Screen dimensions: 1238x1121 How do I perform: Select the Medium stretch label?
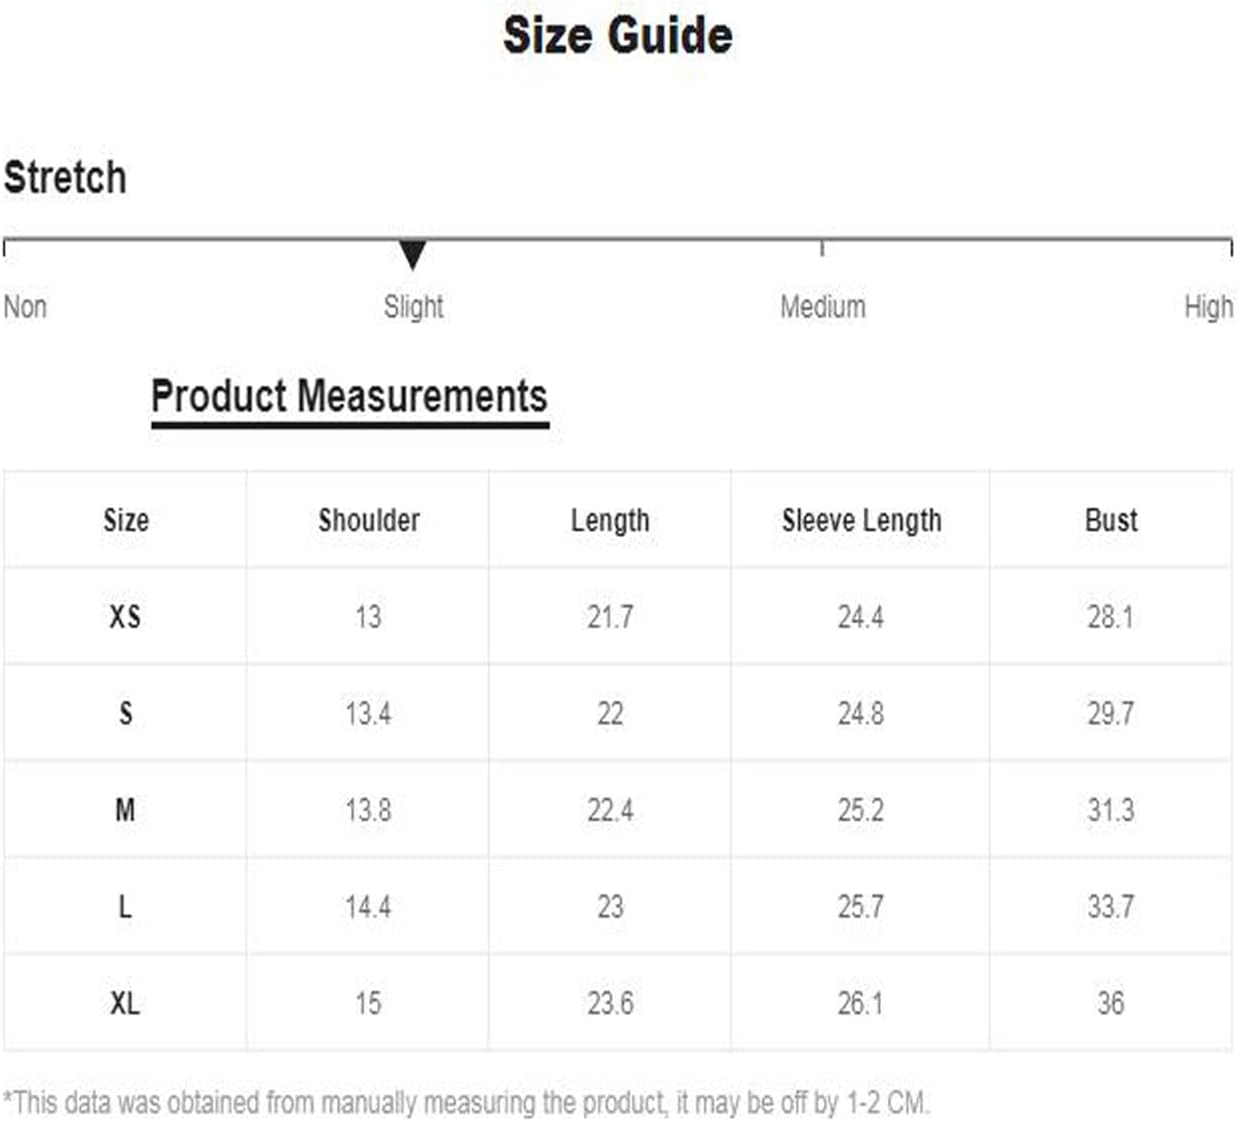tap(823, 306)
